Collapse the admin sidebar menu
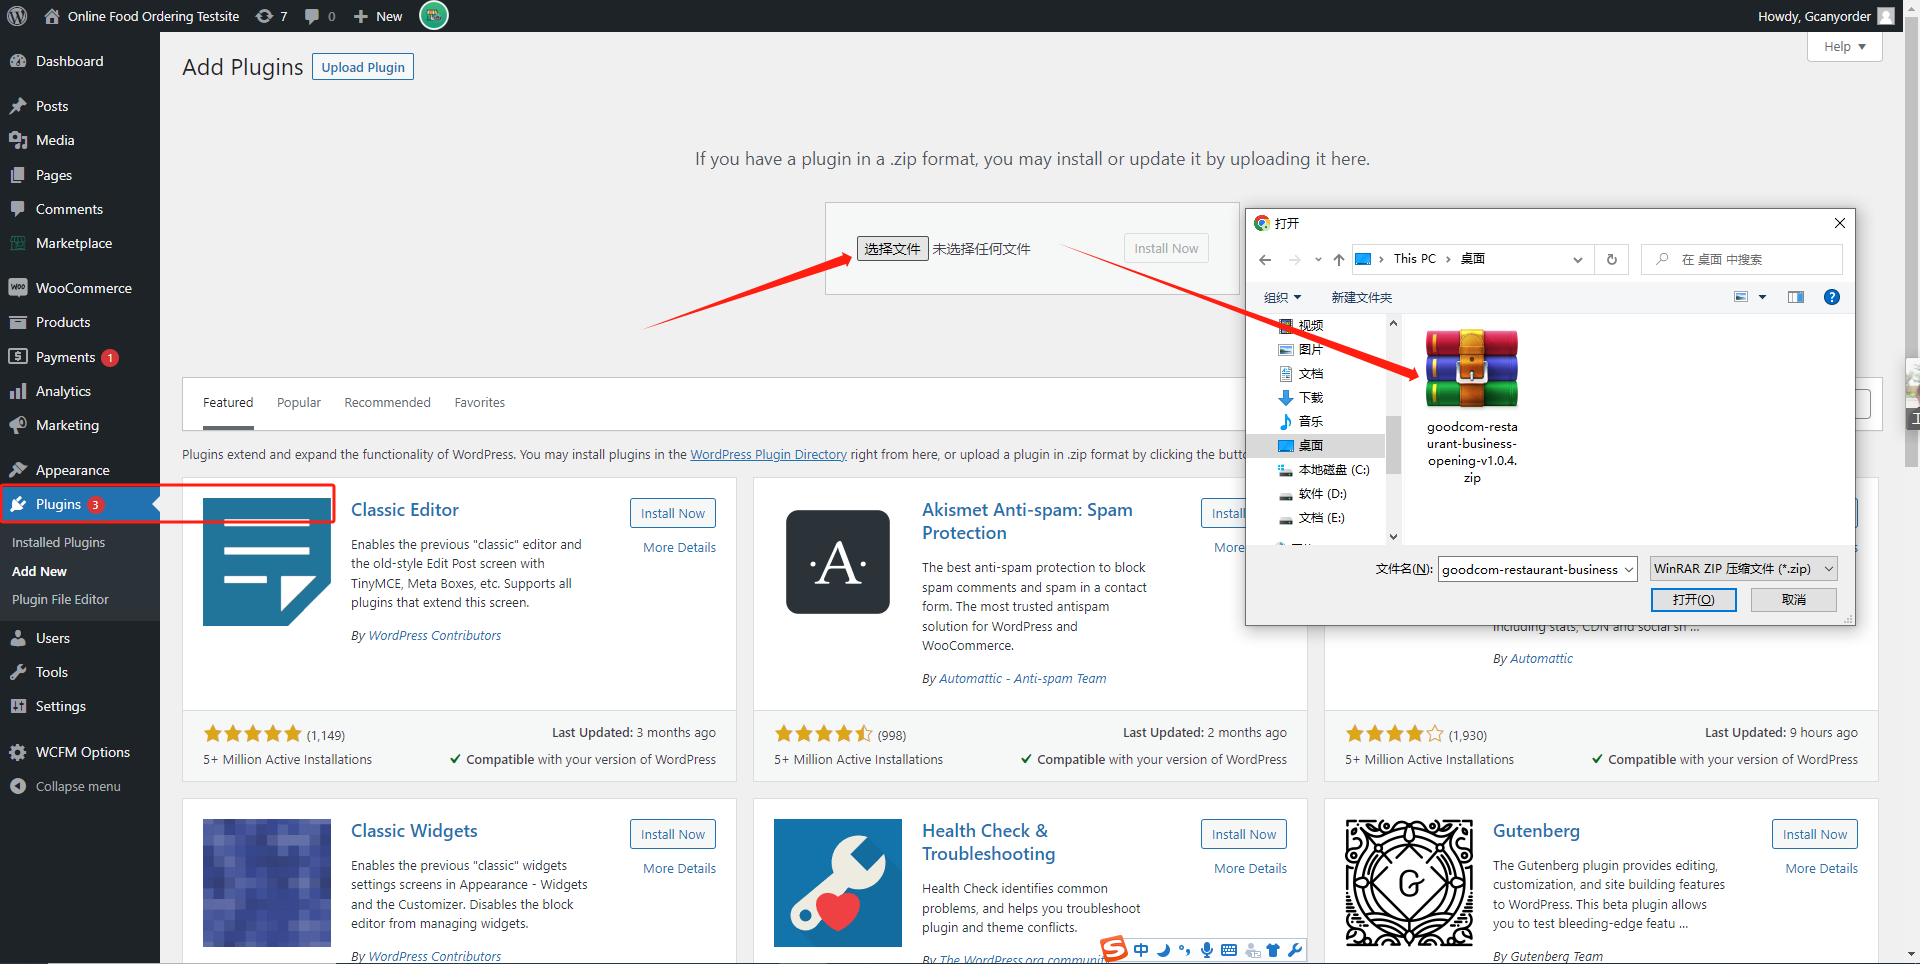Viewport: 1920px width, 964px height. point(80,786)
